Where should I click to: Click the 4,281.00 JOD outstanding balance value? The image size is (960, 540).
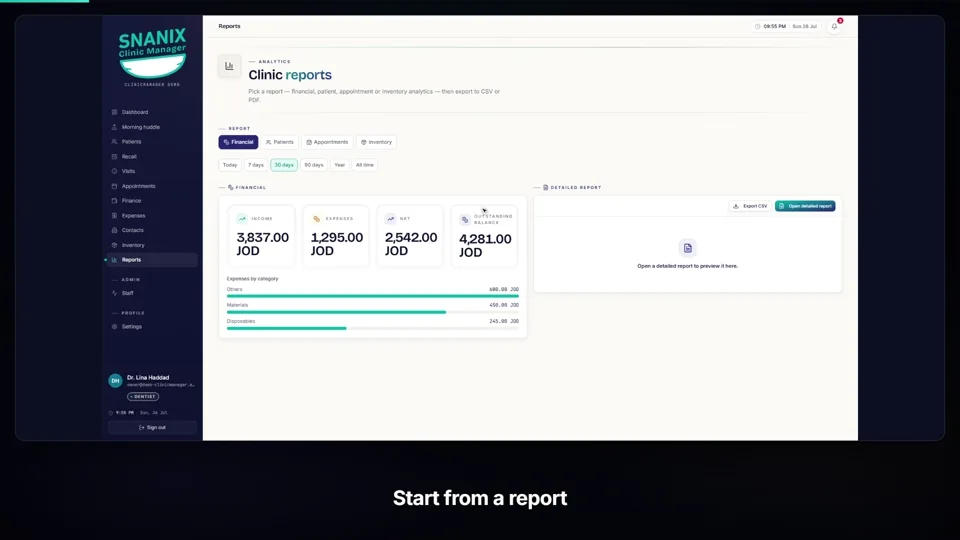coord(485,246)
